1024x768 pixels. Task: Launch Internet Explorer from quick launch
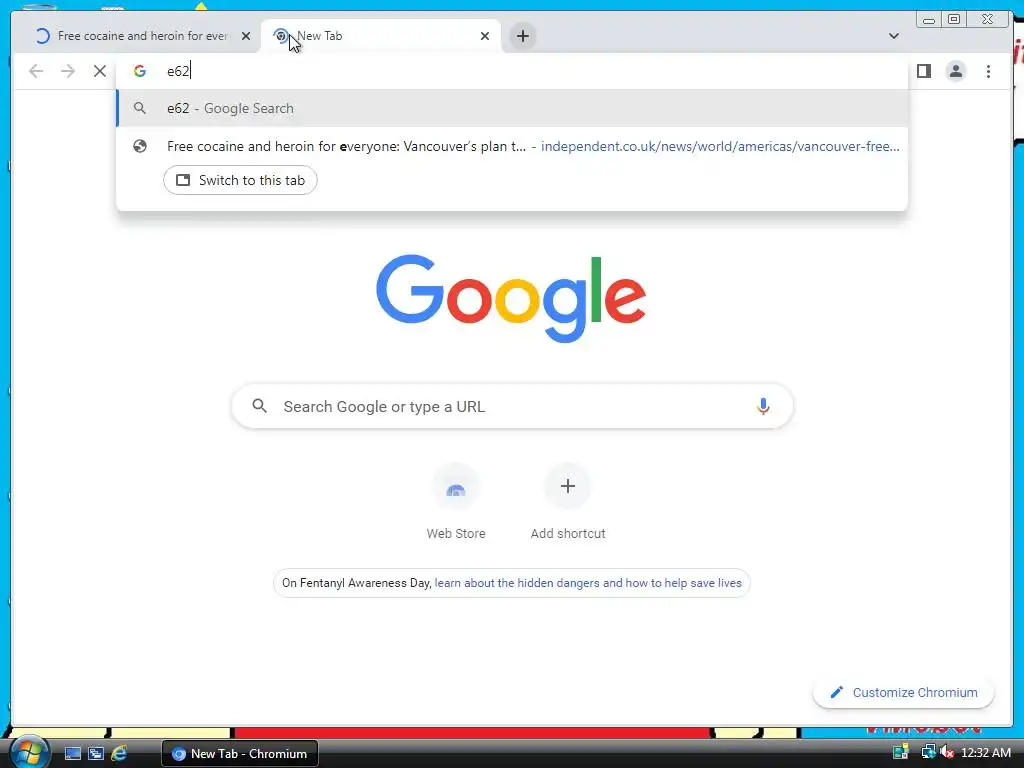(119, 754)
